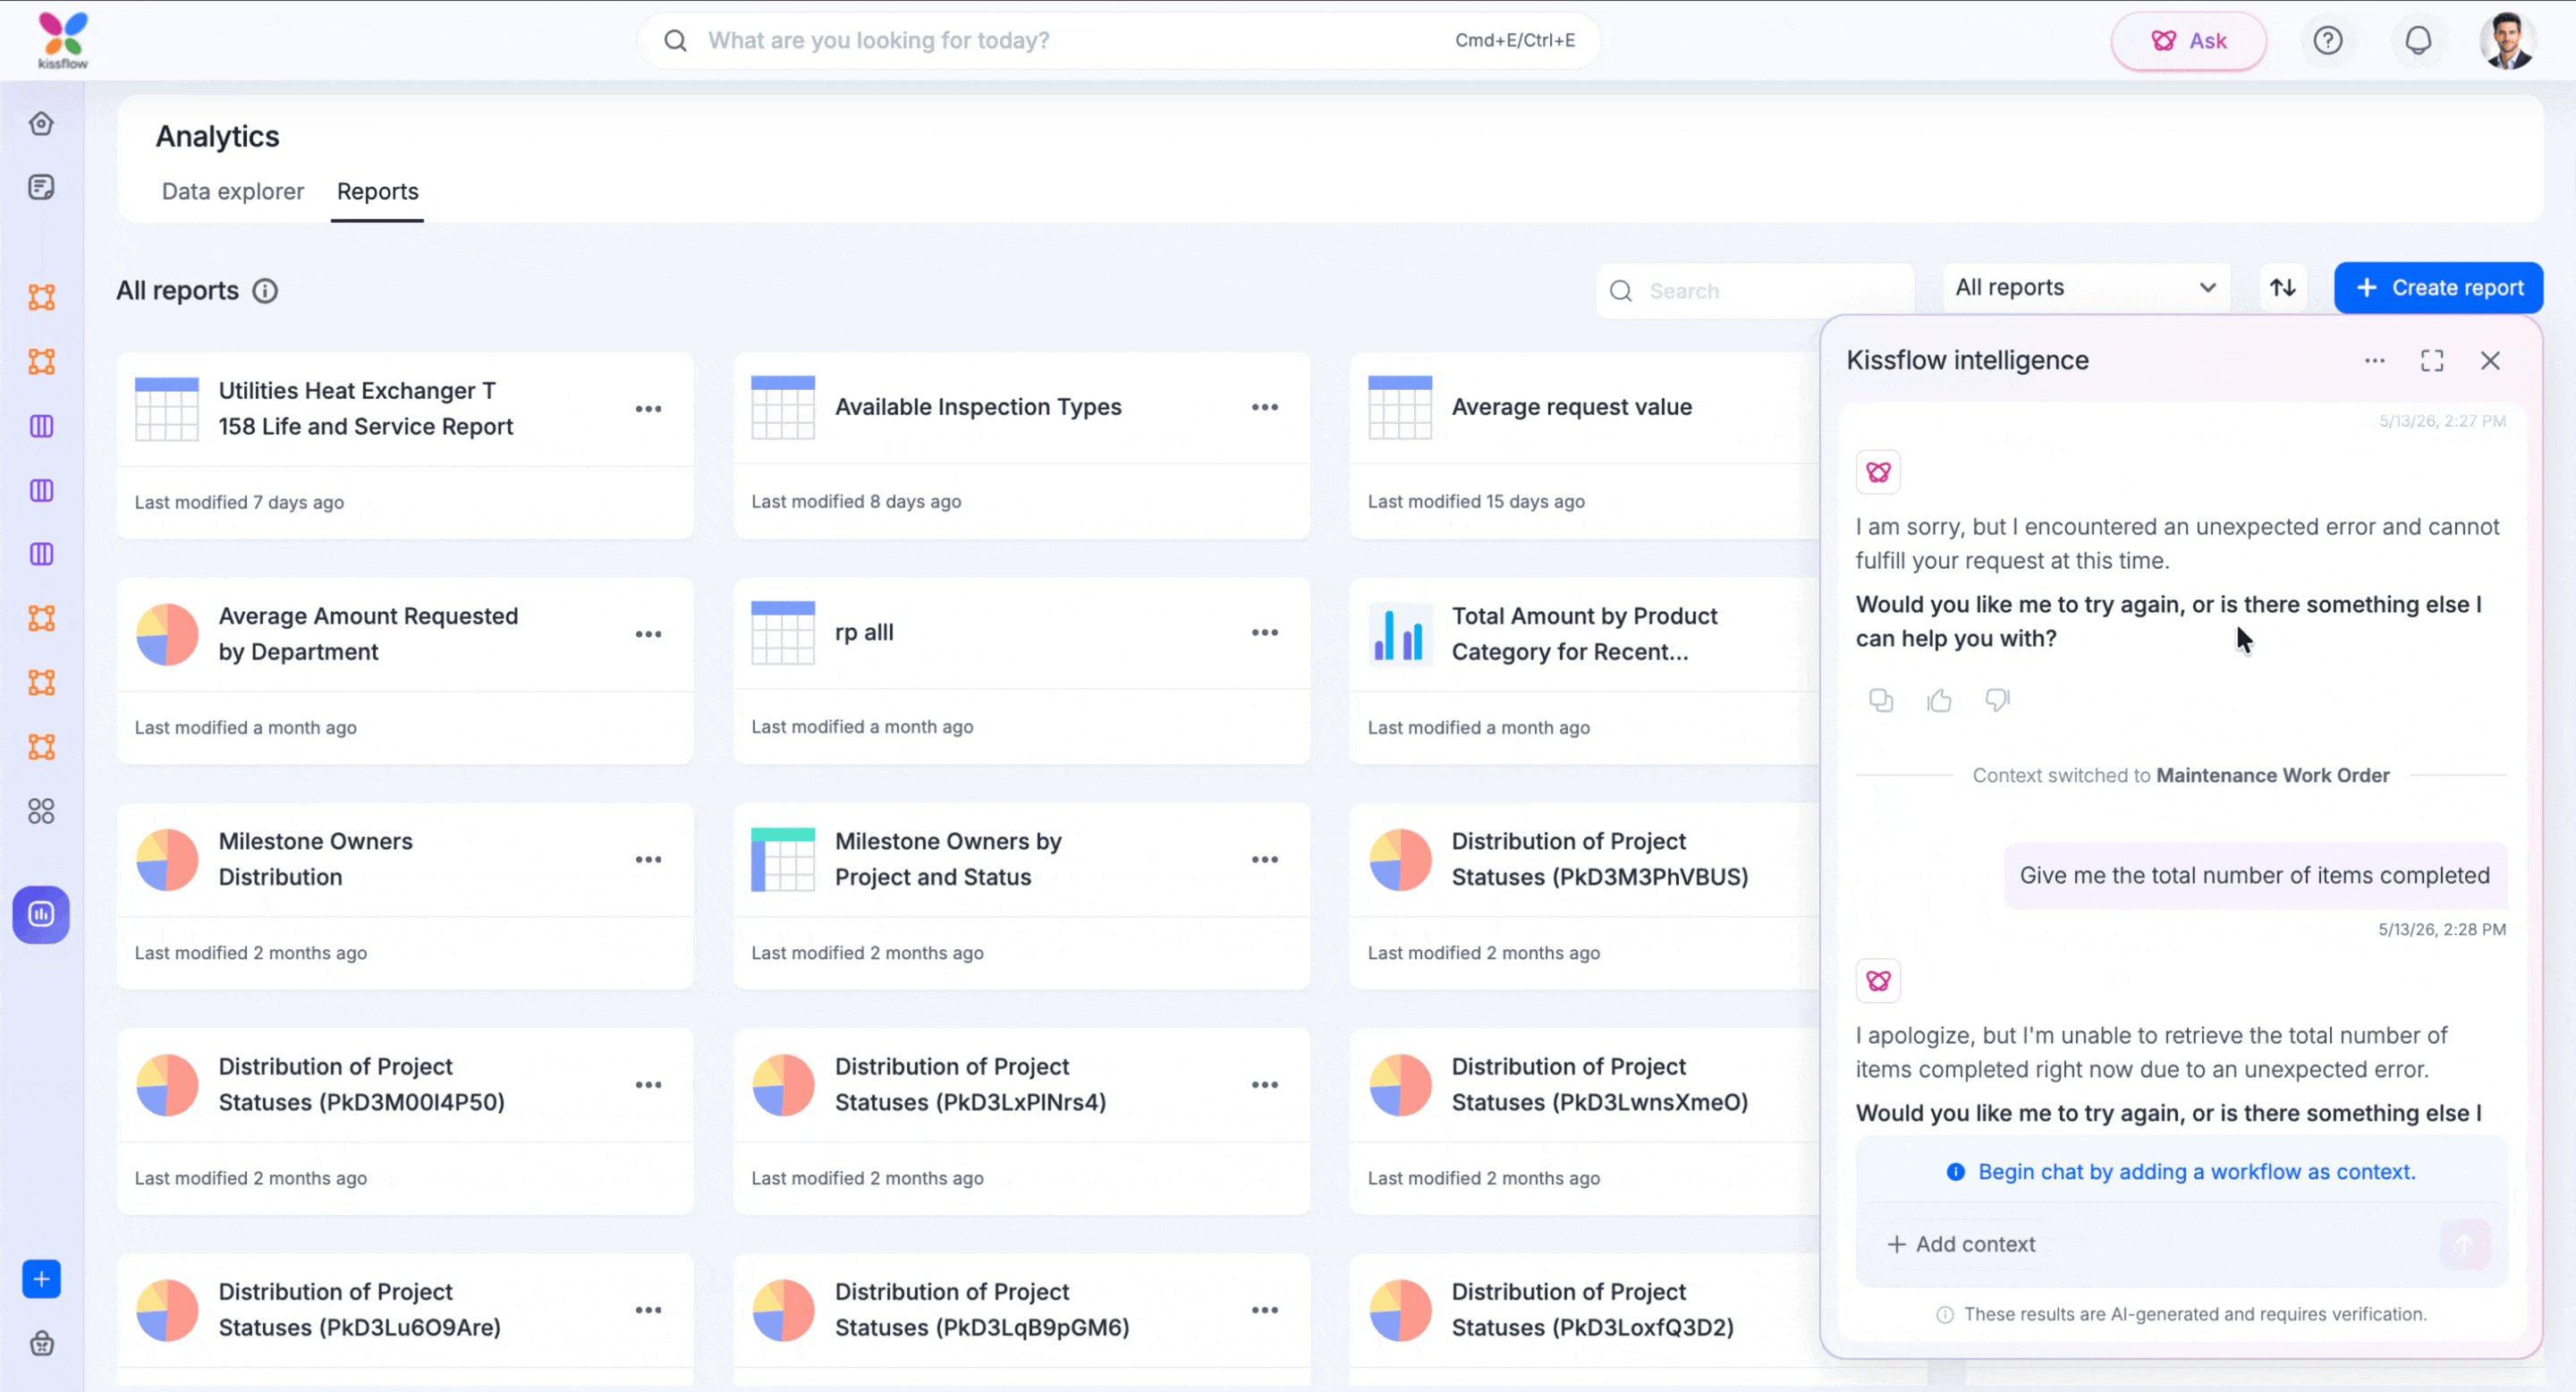Image resolution: width=2576 pixels, height=1392 pixels.
Task: Give thumbs up to the AI response
Action: 1939,700
